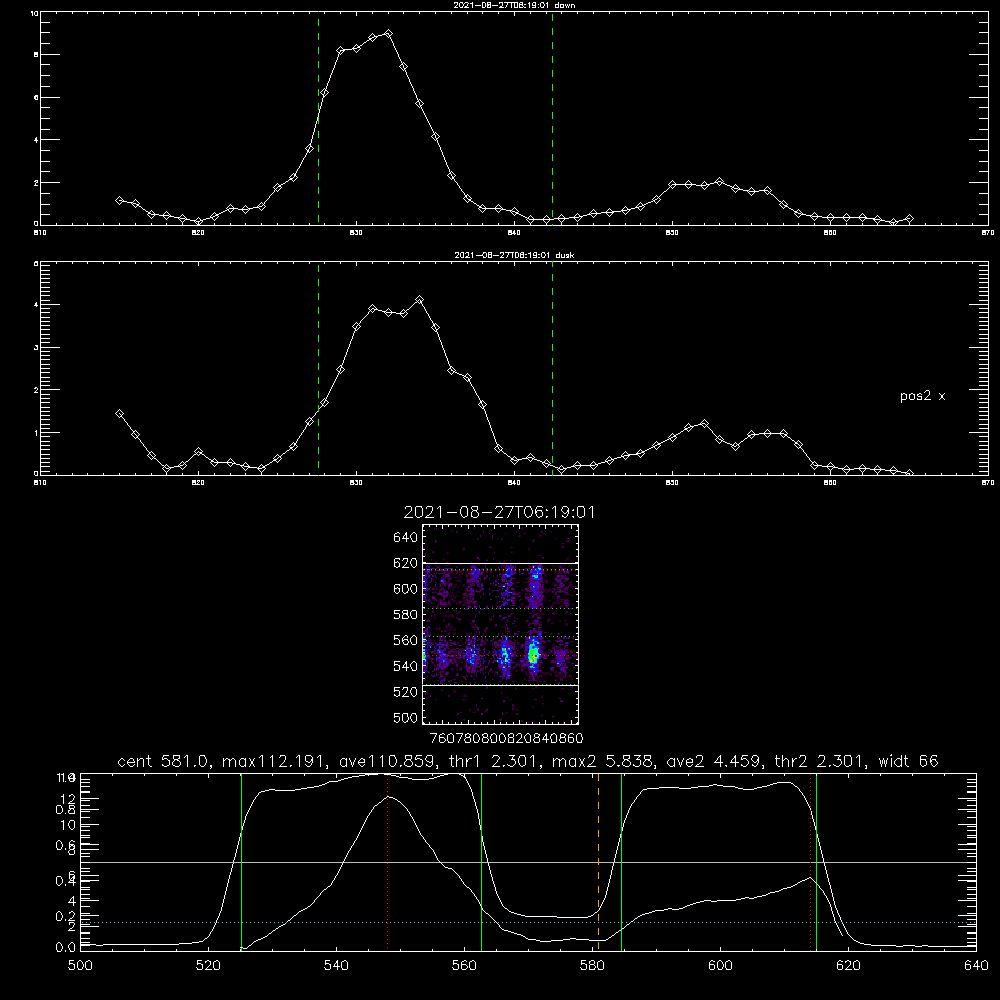
Task: Click the 520 label on heatmap y-axis
Action: point(406,692)
